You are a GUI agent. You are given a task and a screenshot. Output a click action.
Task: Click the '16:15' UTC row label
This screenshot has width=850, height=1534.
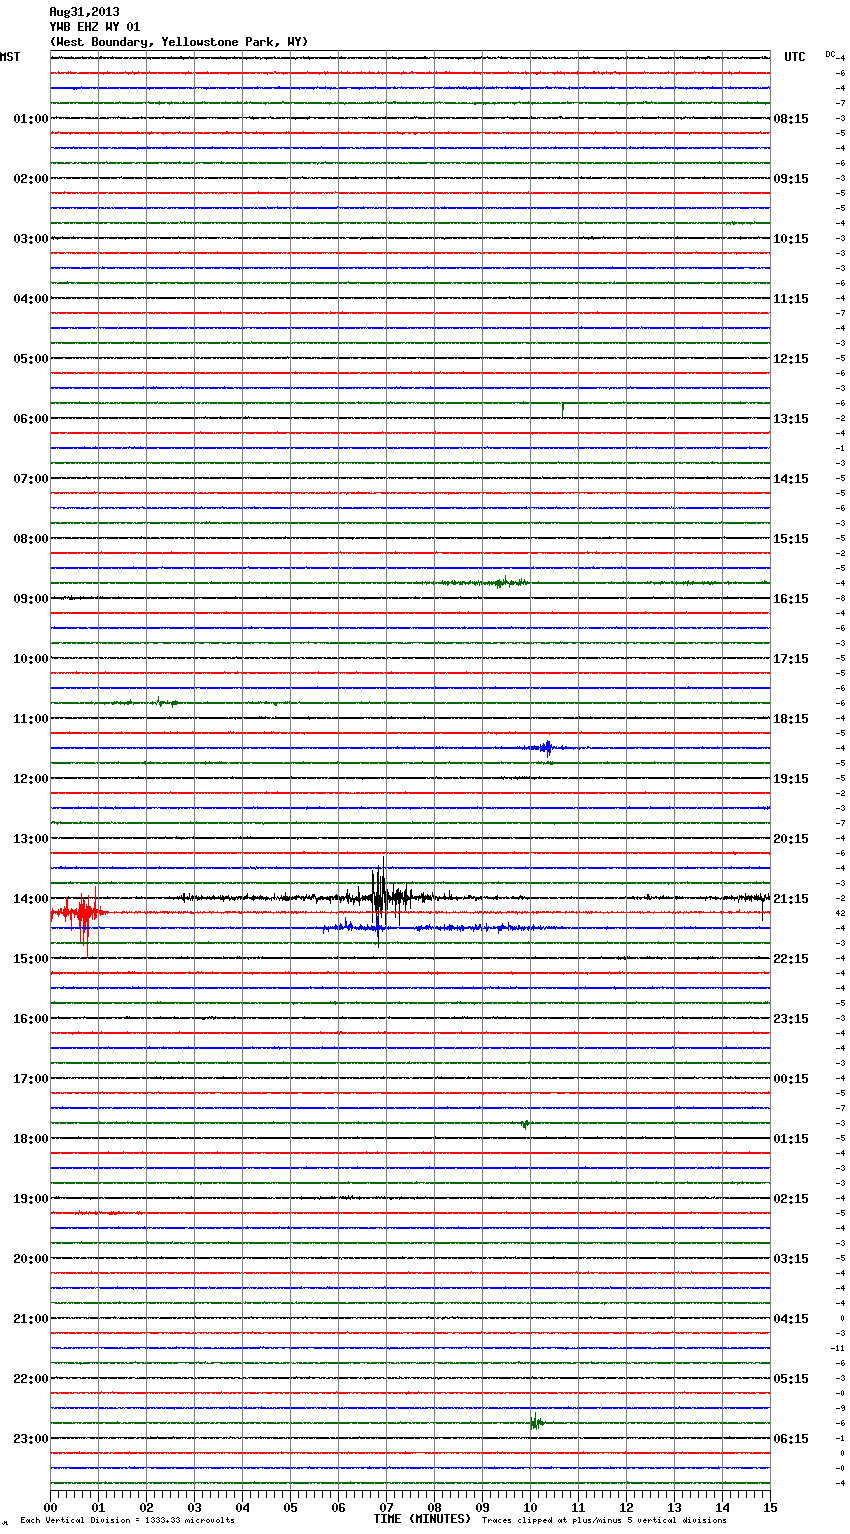coord(791,599)
